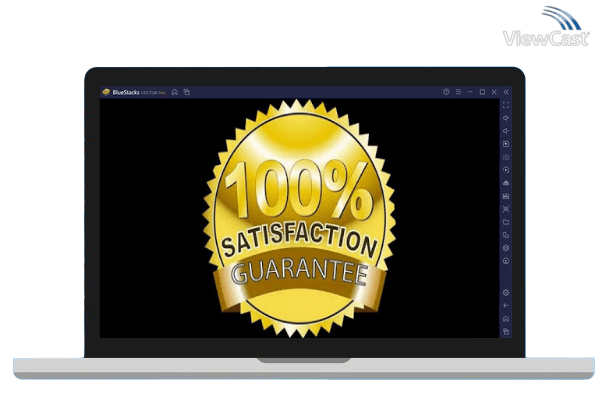Screen dimensions: 602x414
Task: Open Settings gear in the side toolbar
Action: 506,293
